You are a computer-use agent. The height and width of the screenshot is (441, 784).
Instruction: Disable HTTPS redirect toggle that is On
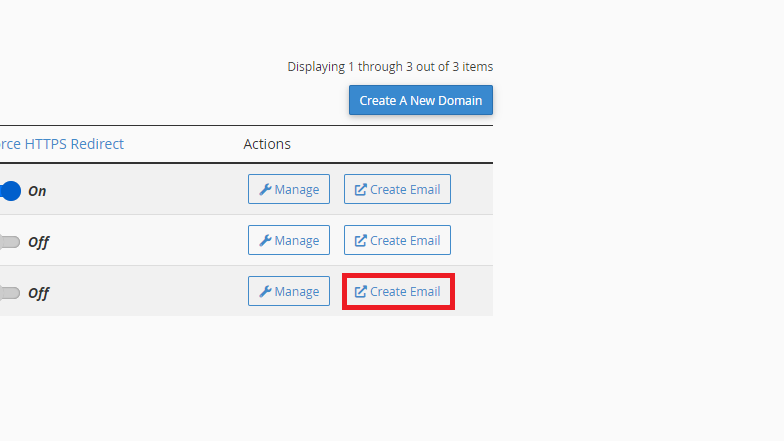[10, 191]
